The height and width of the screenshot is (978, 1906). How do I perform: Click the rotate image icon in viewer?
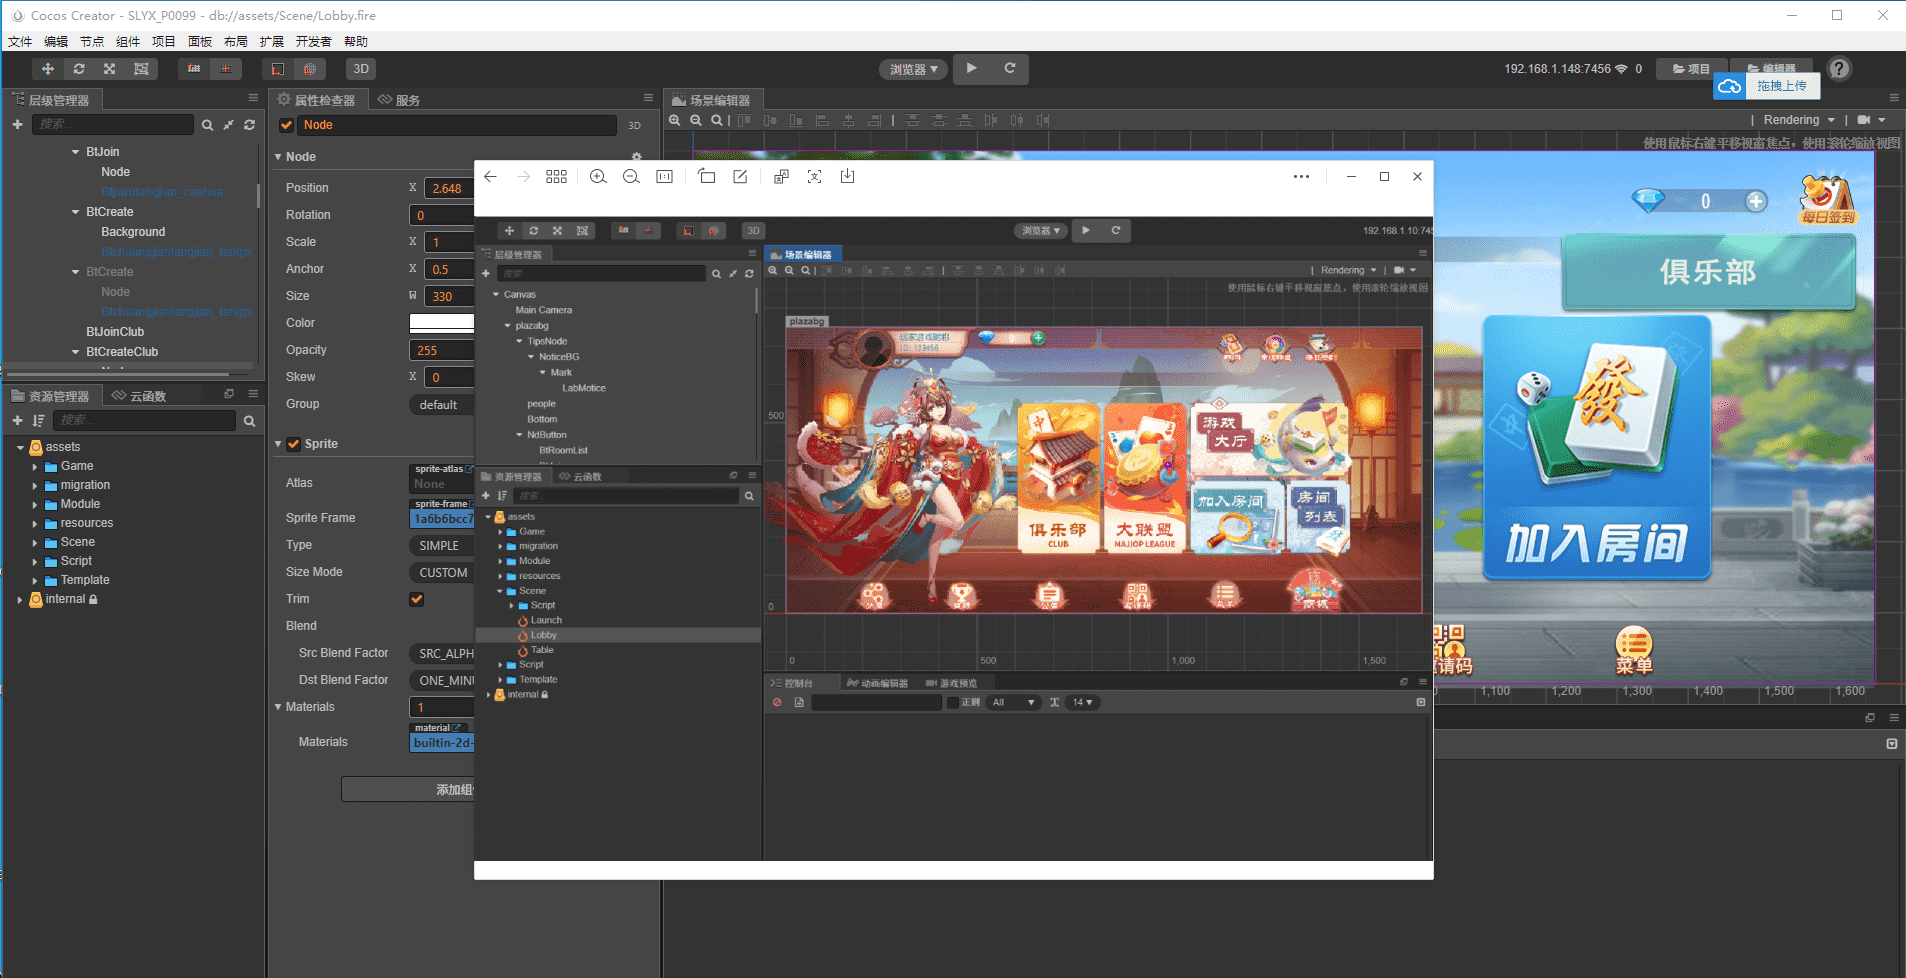click(706, 177)
